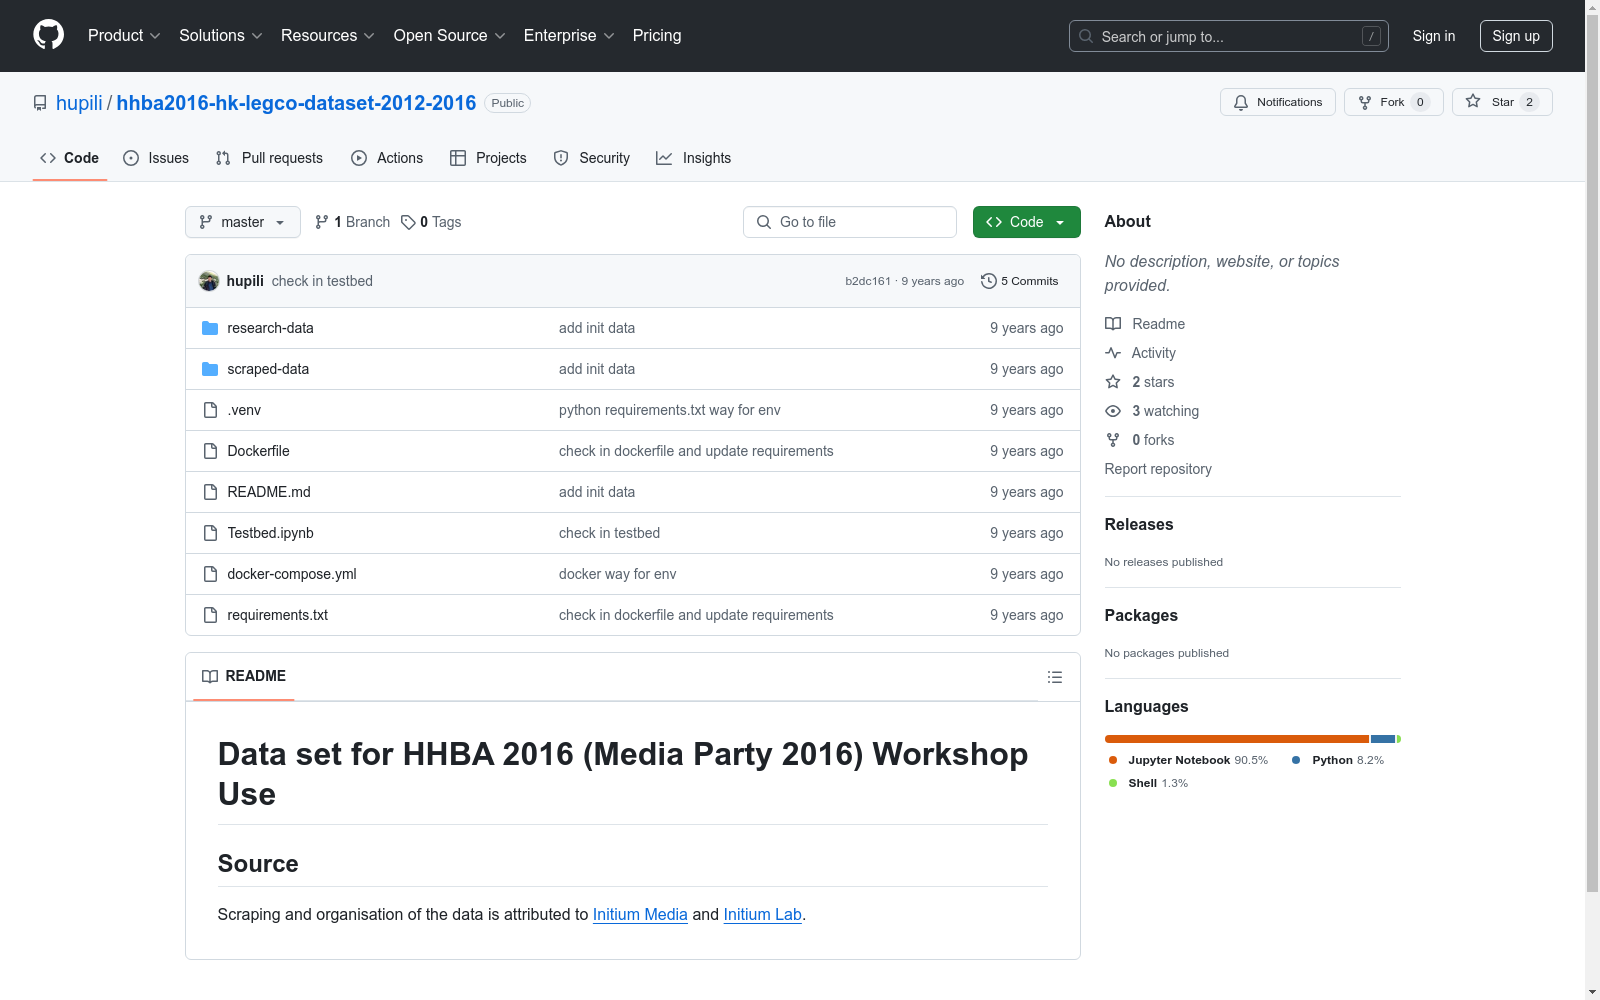The height and width of the screenshot is (1000, 1600).
Task: Click the file icon beside README.md
Action: coord(210,492)
